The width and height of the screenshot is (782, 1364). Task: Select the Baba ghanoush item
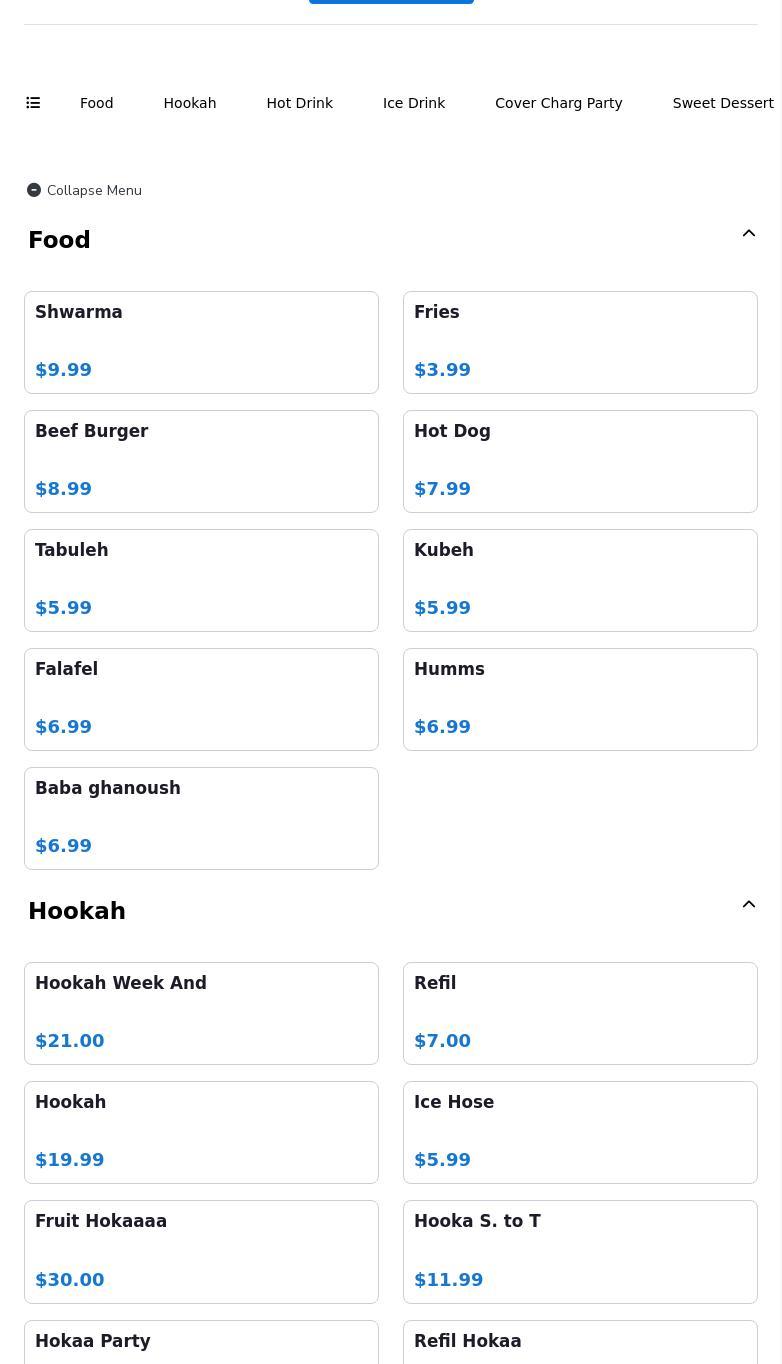(201, 818)
